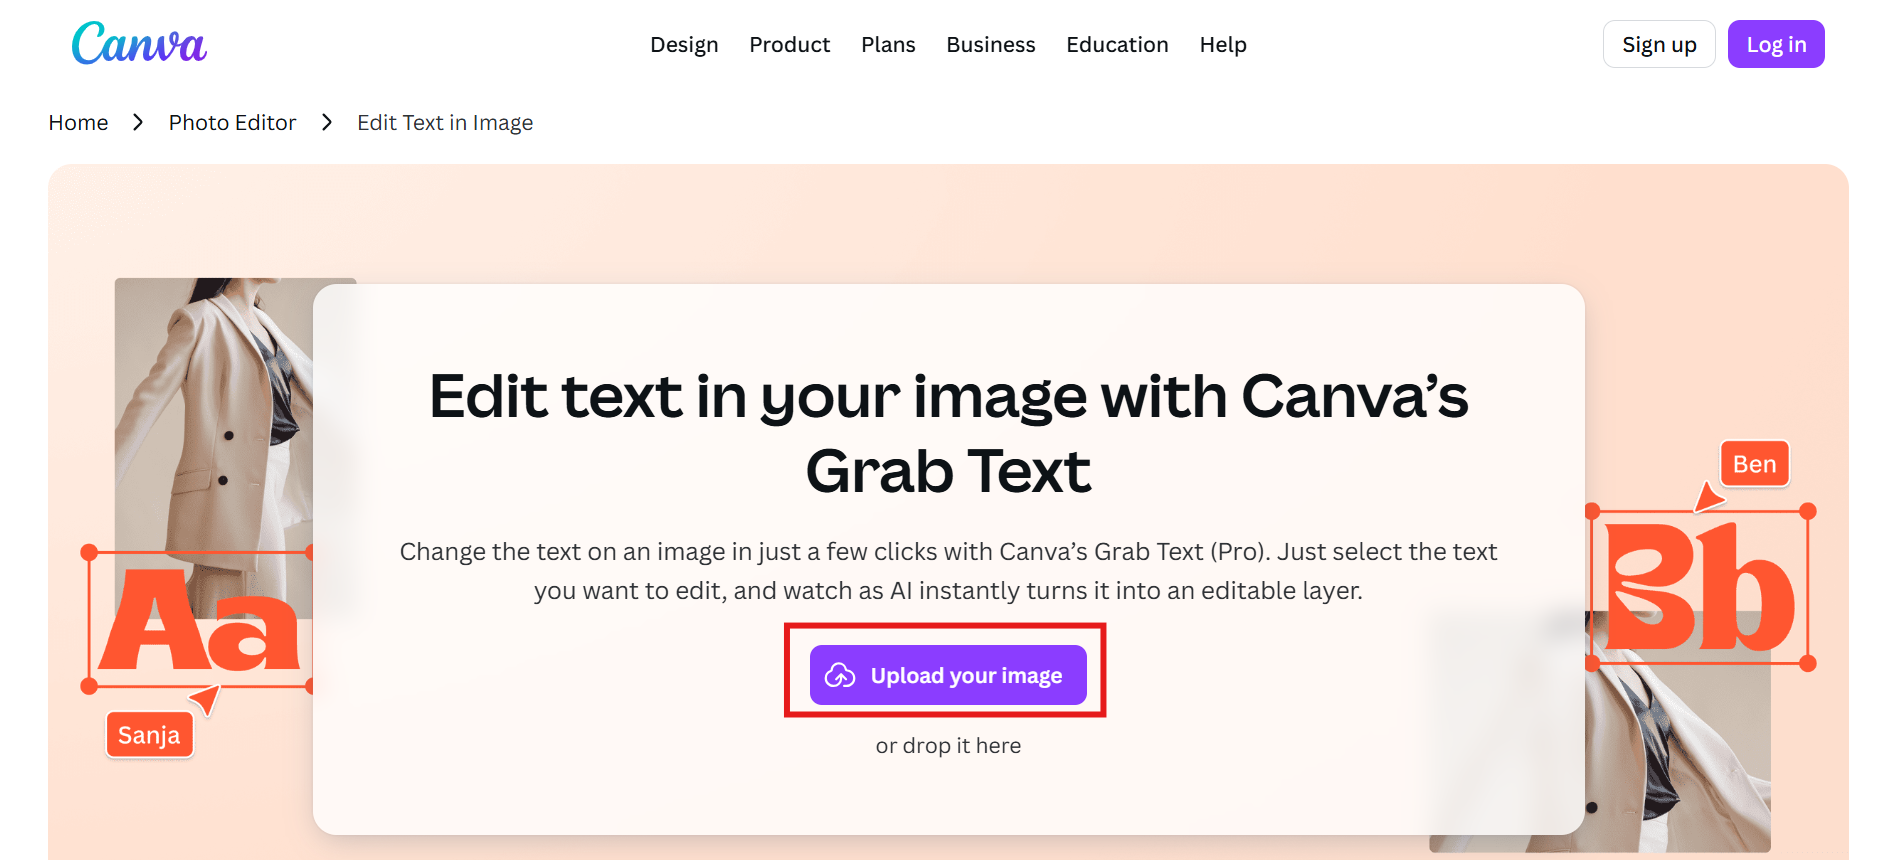
Task: Open the Education dropdown
Action: pyautogui.click(x=1117, y=44)
